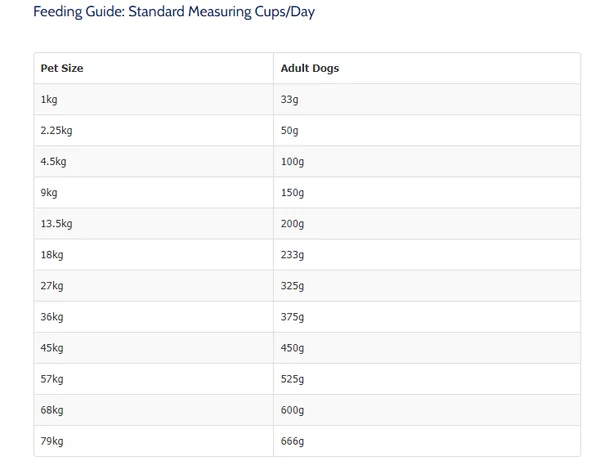Select the 68kg pet size cell
This screenshot has height=465, width=600.
click(x=52, y=409)
